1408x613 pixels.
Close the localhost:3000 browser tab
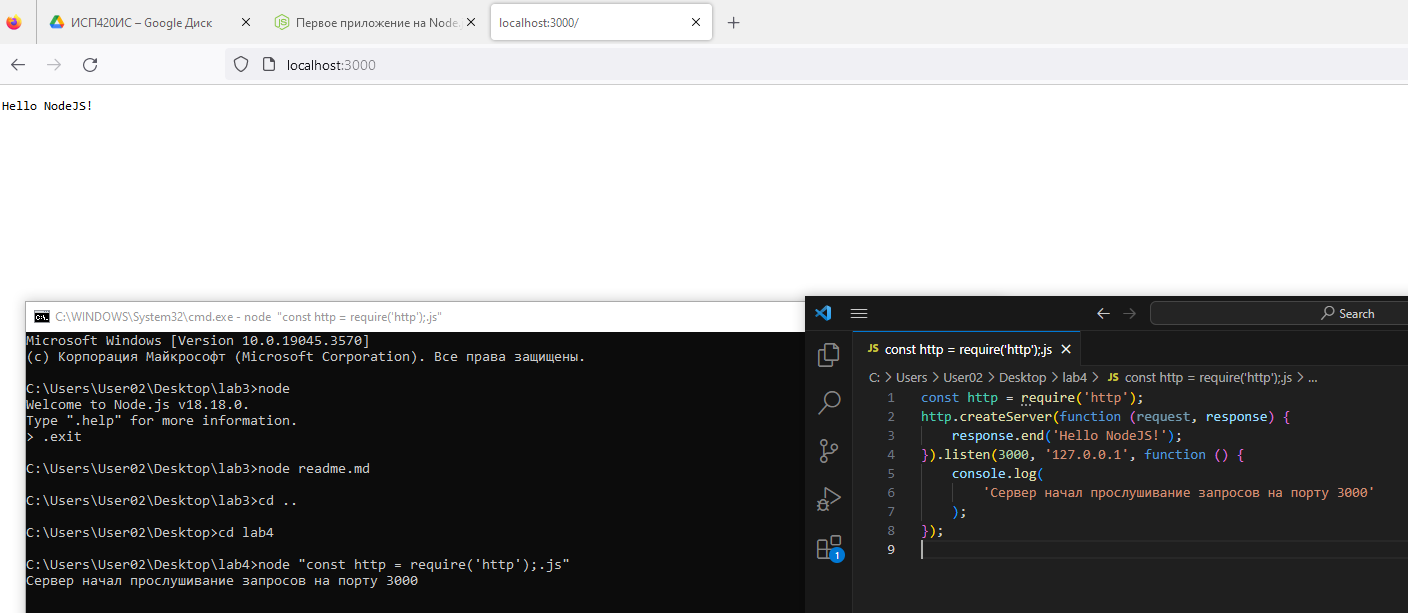(x=697, y=23)
